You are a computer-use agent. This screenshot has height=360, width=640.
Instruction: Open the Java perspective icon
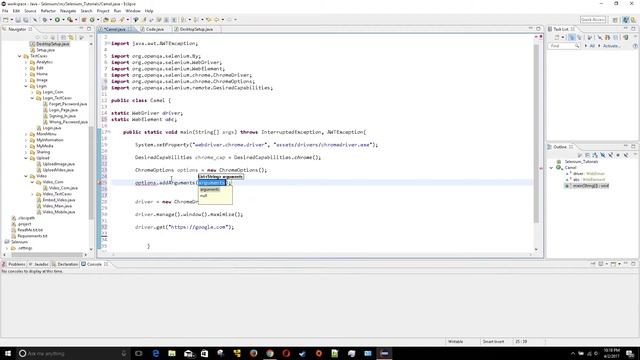coord(626,20)
